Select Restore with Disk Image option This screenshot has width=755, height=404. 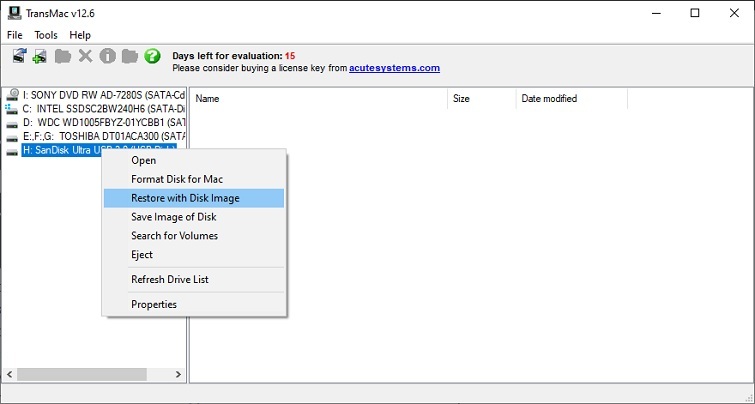(x=185, y=198)
